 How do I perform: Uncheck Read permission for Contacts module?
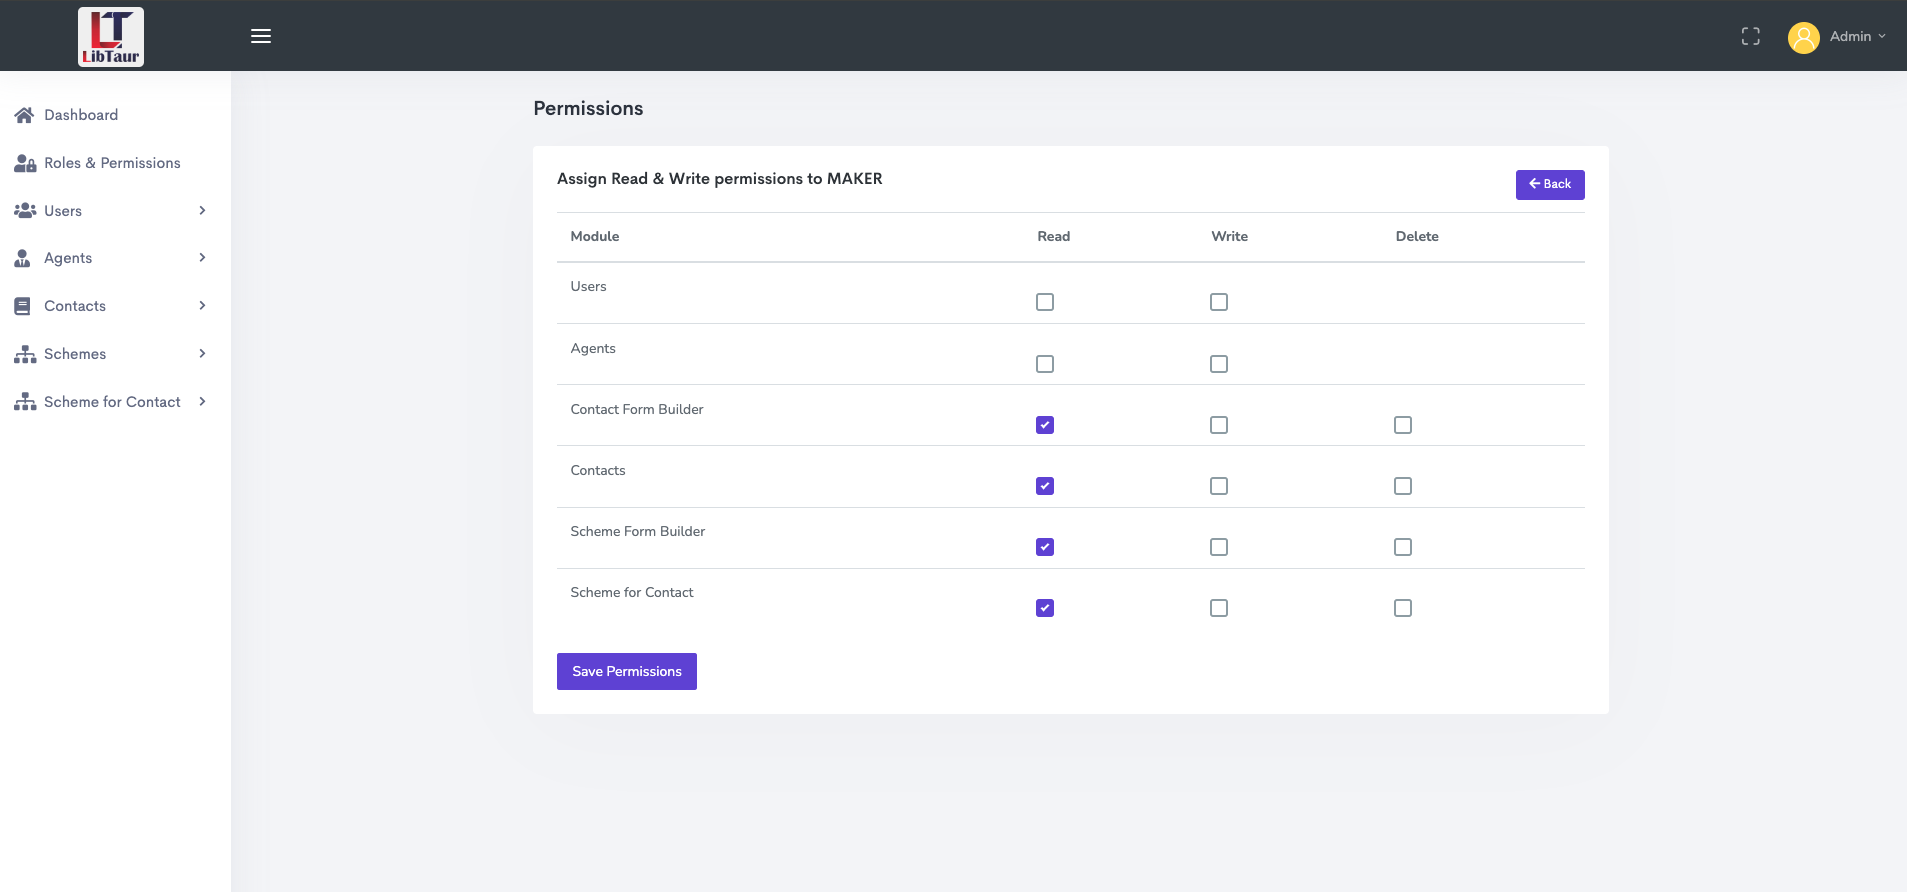coord(1045,486)
